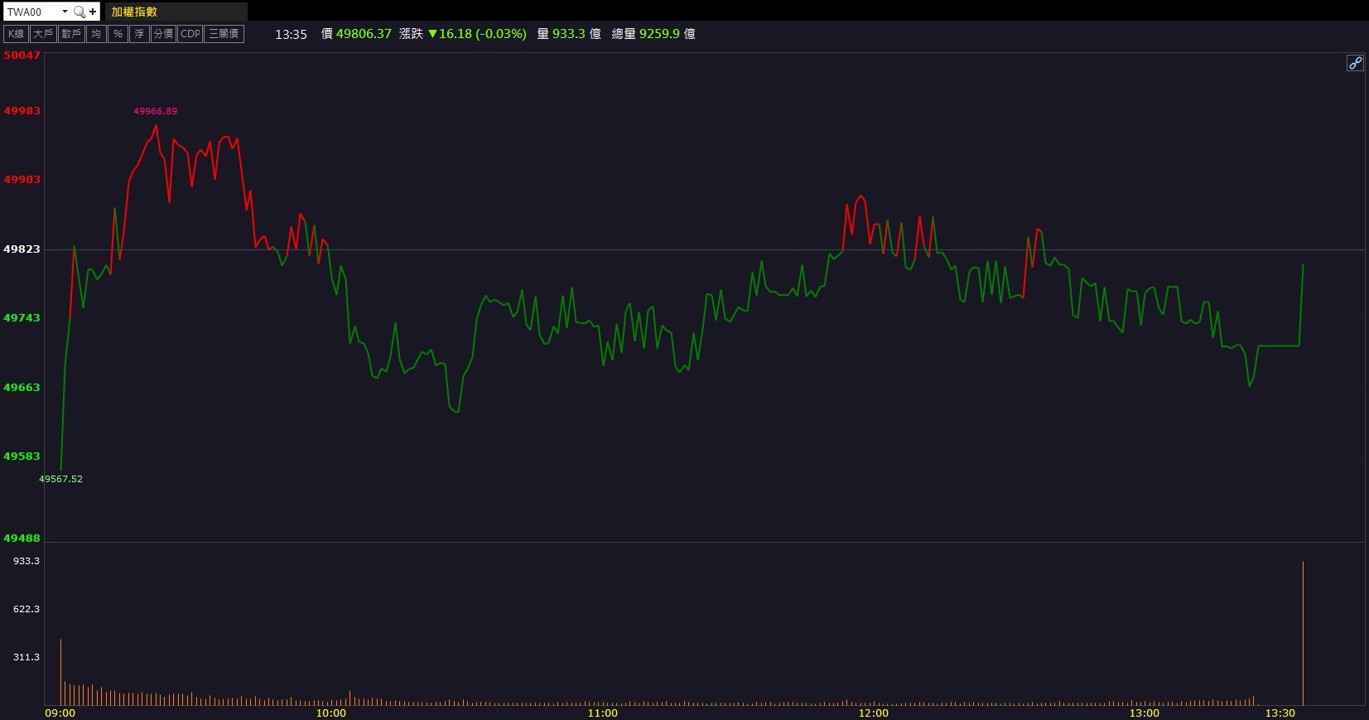Click the 加權指數 title label
Image resolution: width=1369 pixels, height=720 pixels.
[x=134, y=12]
